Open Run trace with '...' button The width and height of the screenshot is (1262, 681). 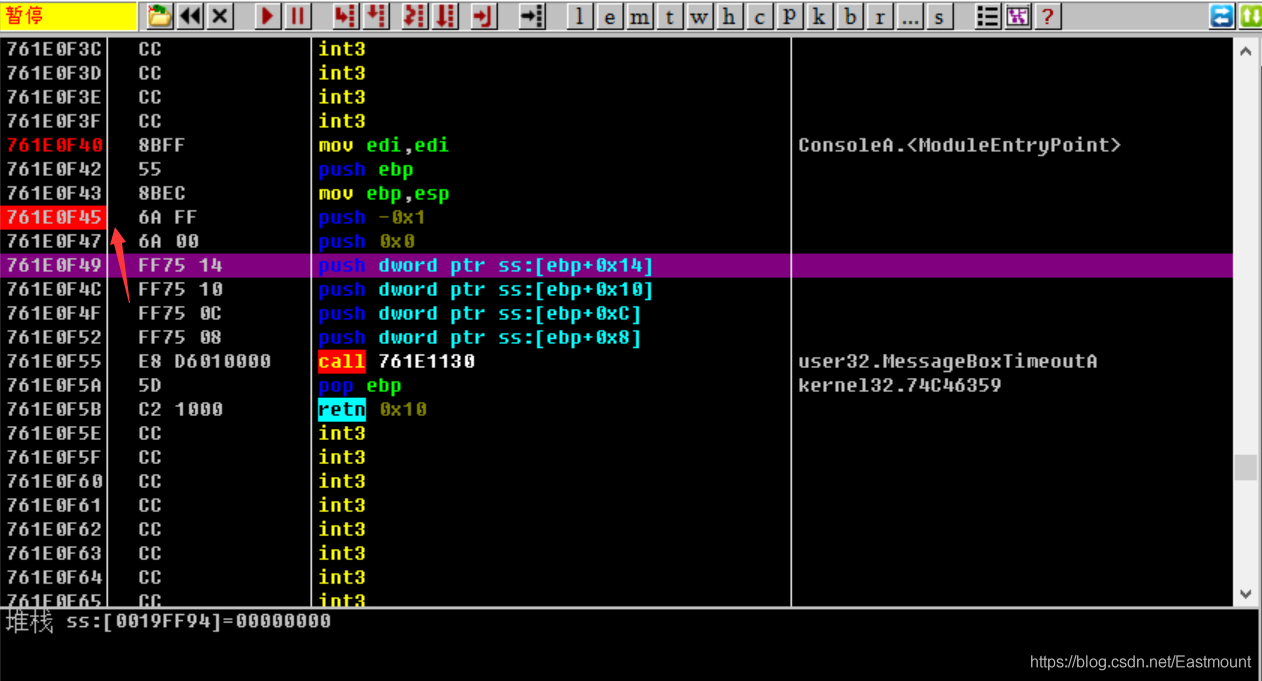point(910,17)
